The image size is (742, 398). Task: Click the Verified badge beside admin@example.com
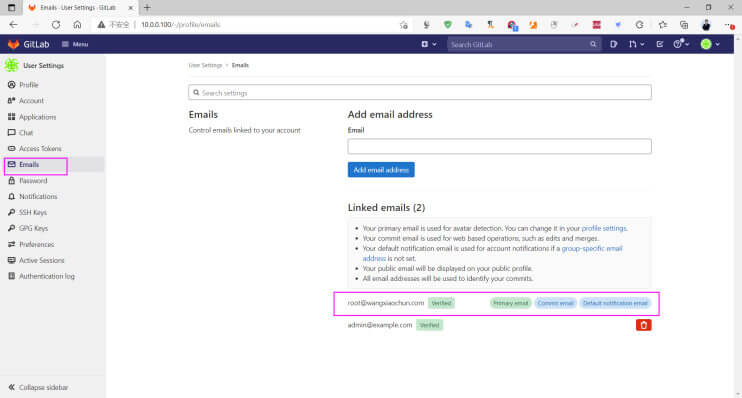[x=429, y=325]
